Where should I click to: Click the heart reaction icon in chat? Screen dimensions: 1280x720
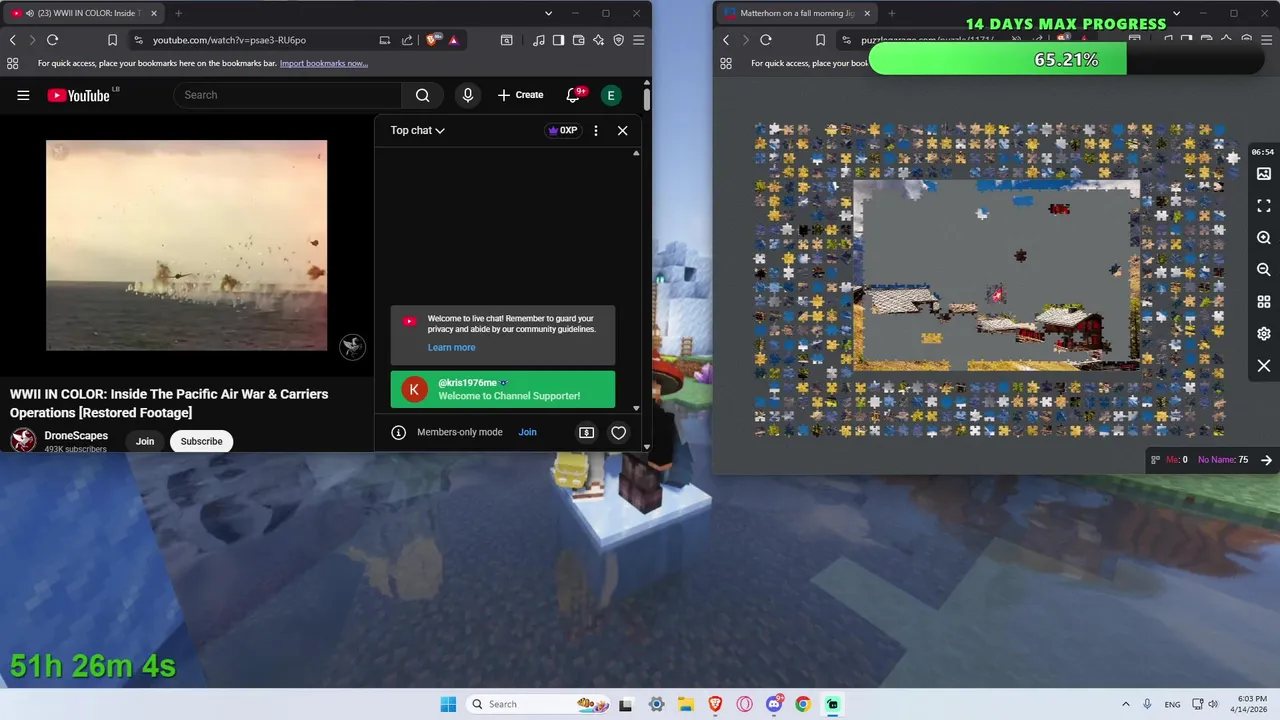(x=619, y=432)
